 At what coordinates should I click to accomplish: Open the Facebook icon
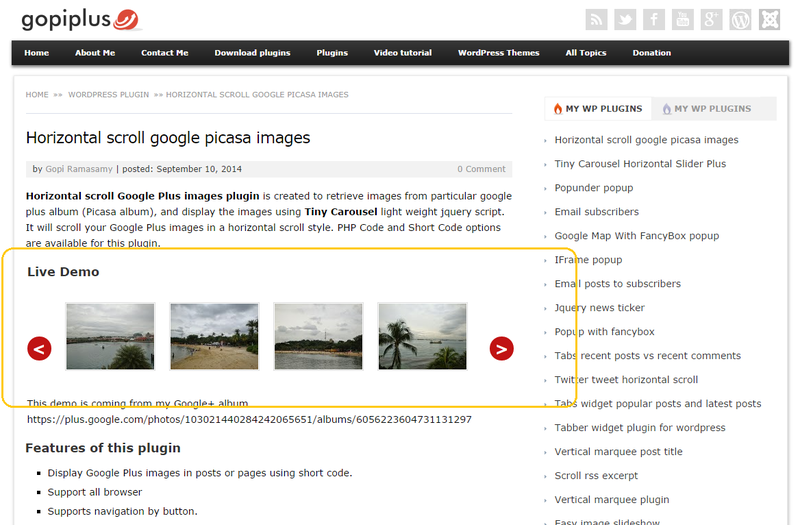click(x=654, y=20)
